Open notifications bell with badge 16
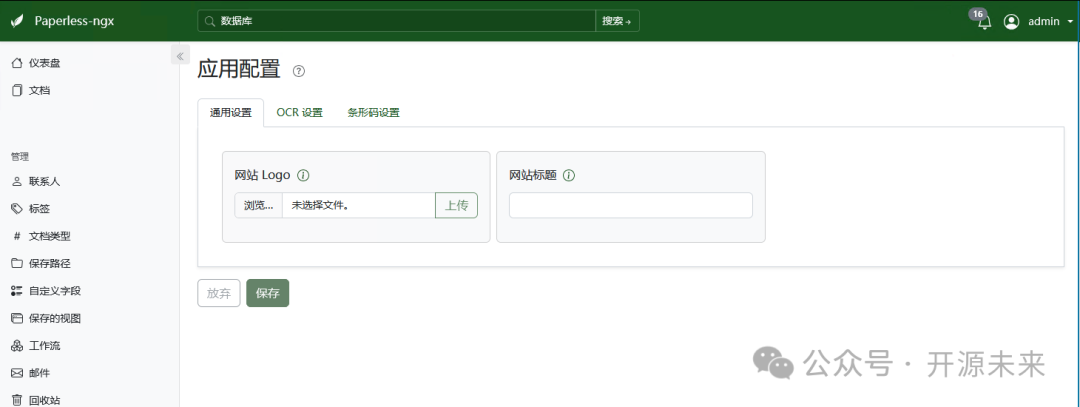 (x=984, y=21)
